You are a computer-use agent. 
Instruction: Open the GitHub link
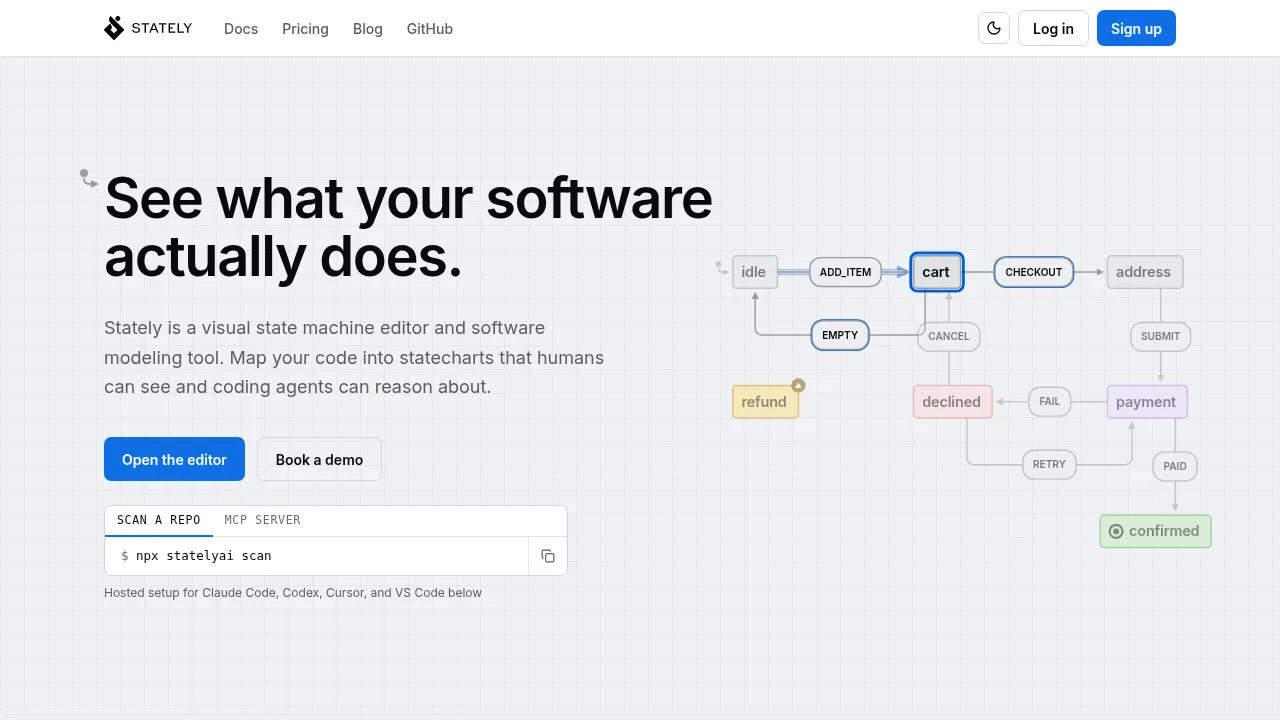430,29
